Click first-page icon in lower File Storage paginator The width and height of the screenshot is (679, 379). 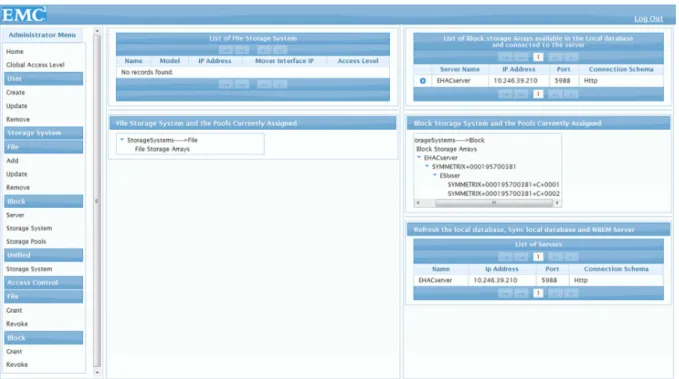[x=226, y=84]
